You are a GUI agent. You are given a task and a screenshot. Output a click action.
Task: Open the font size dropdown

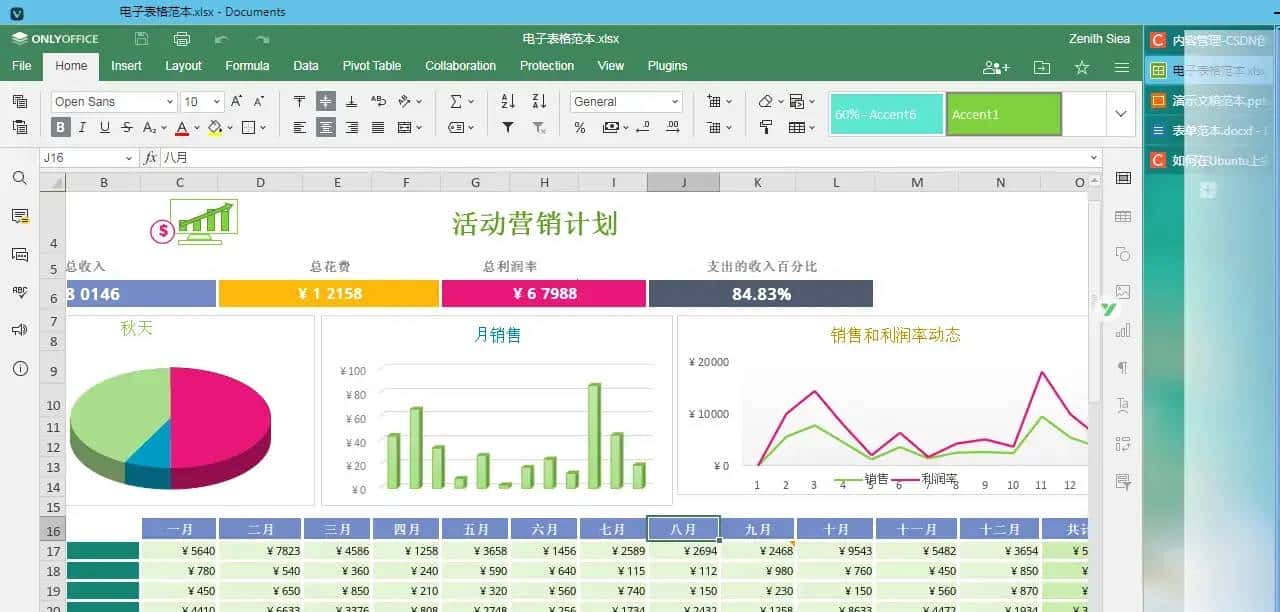coord(214,101)
